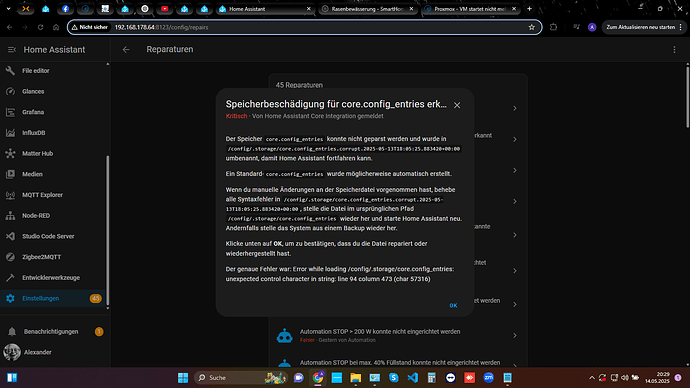
Task: Expand repair row ending 'et werden' chevron
Action: (514, 304)
